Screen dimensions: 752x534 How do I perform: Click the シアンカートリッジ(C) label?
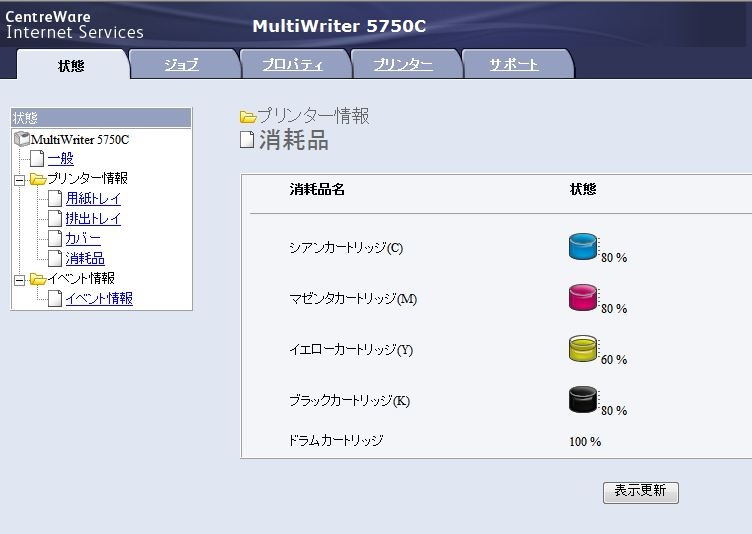click(346, 248)
